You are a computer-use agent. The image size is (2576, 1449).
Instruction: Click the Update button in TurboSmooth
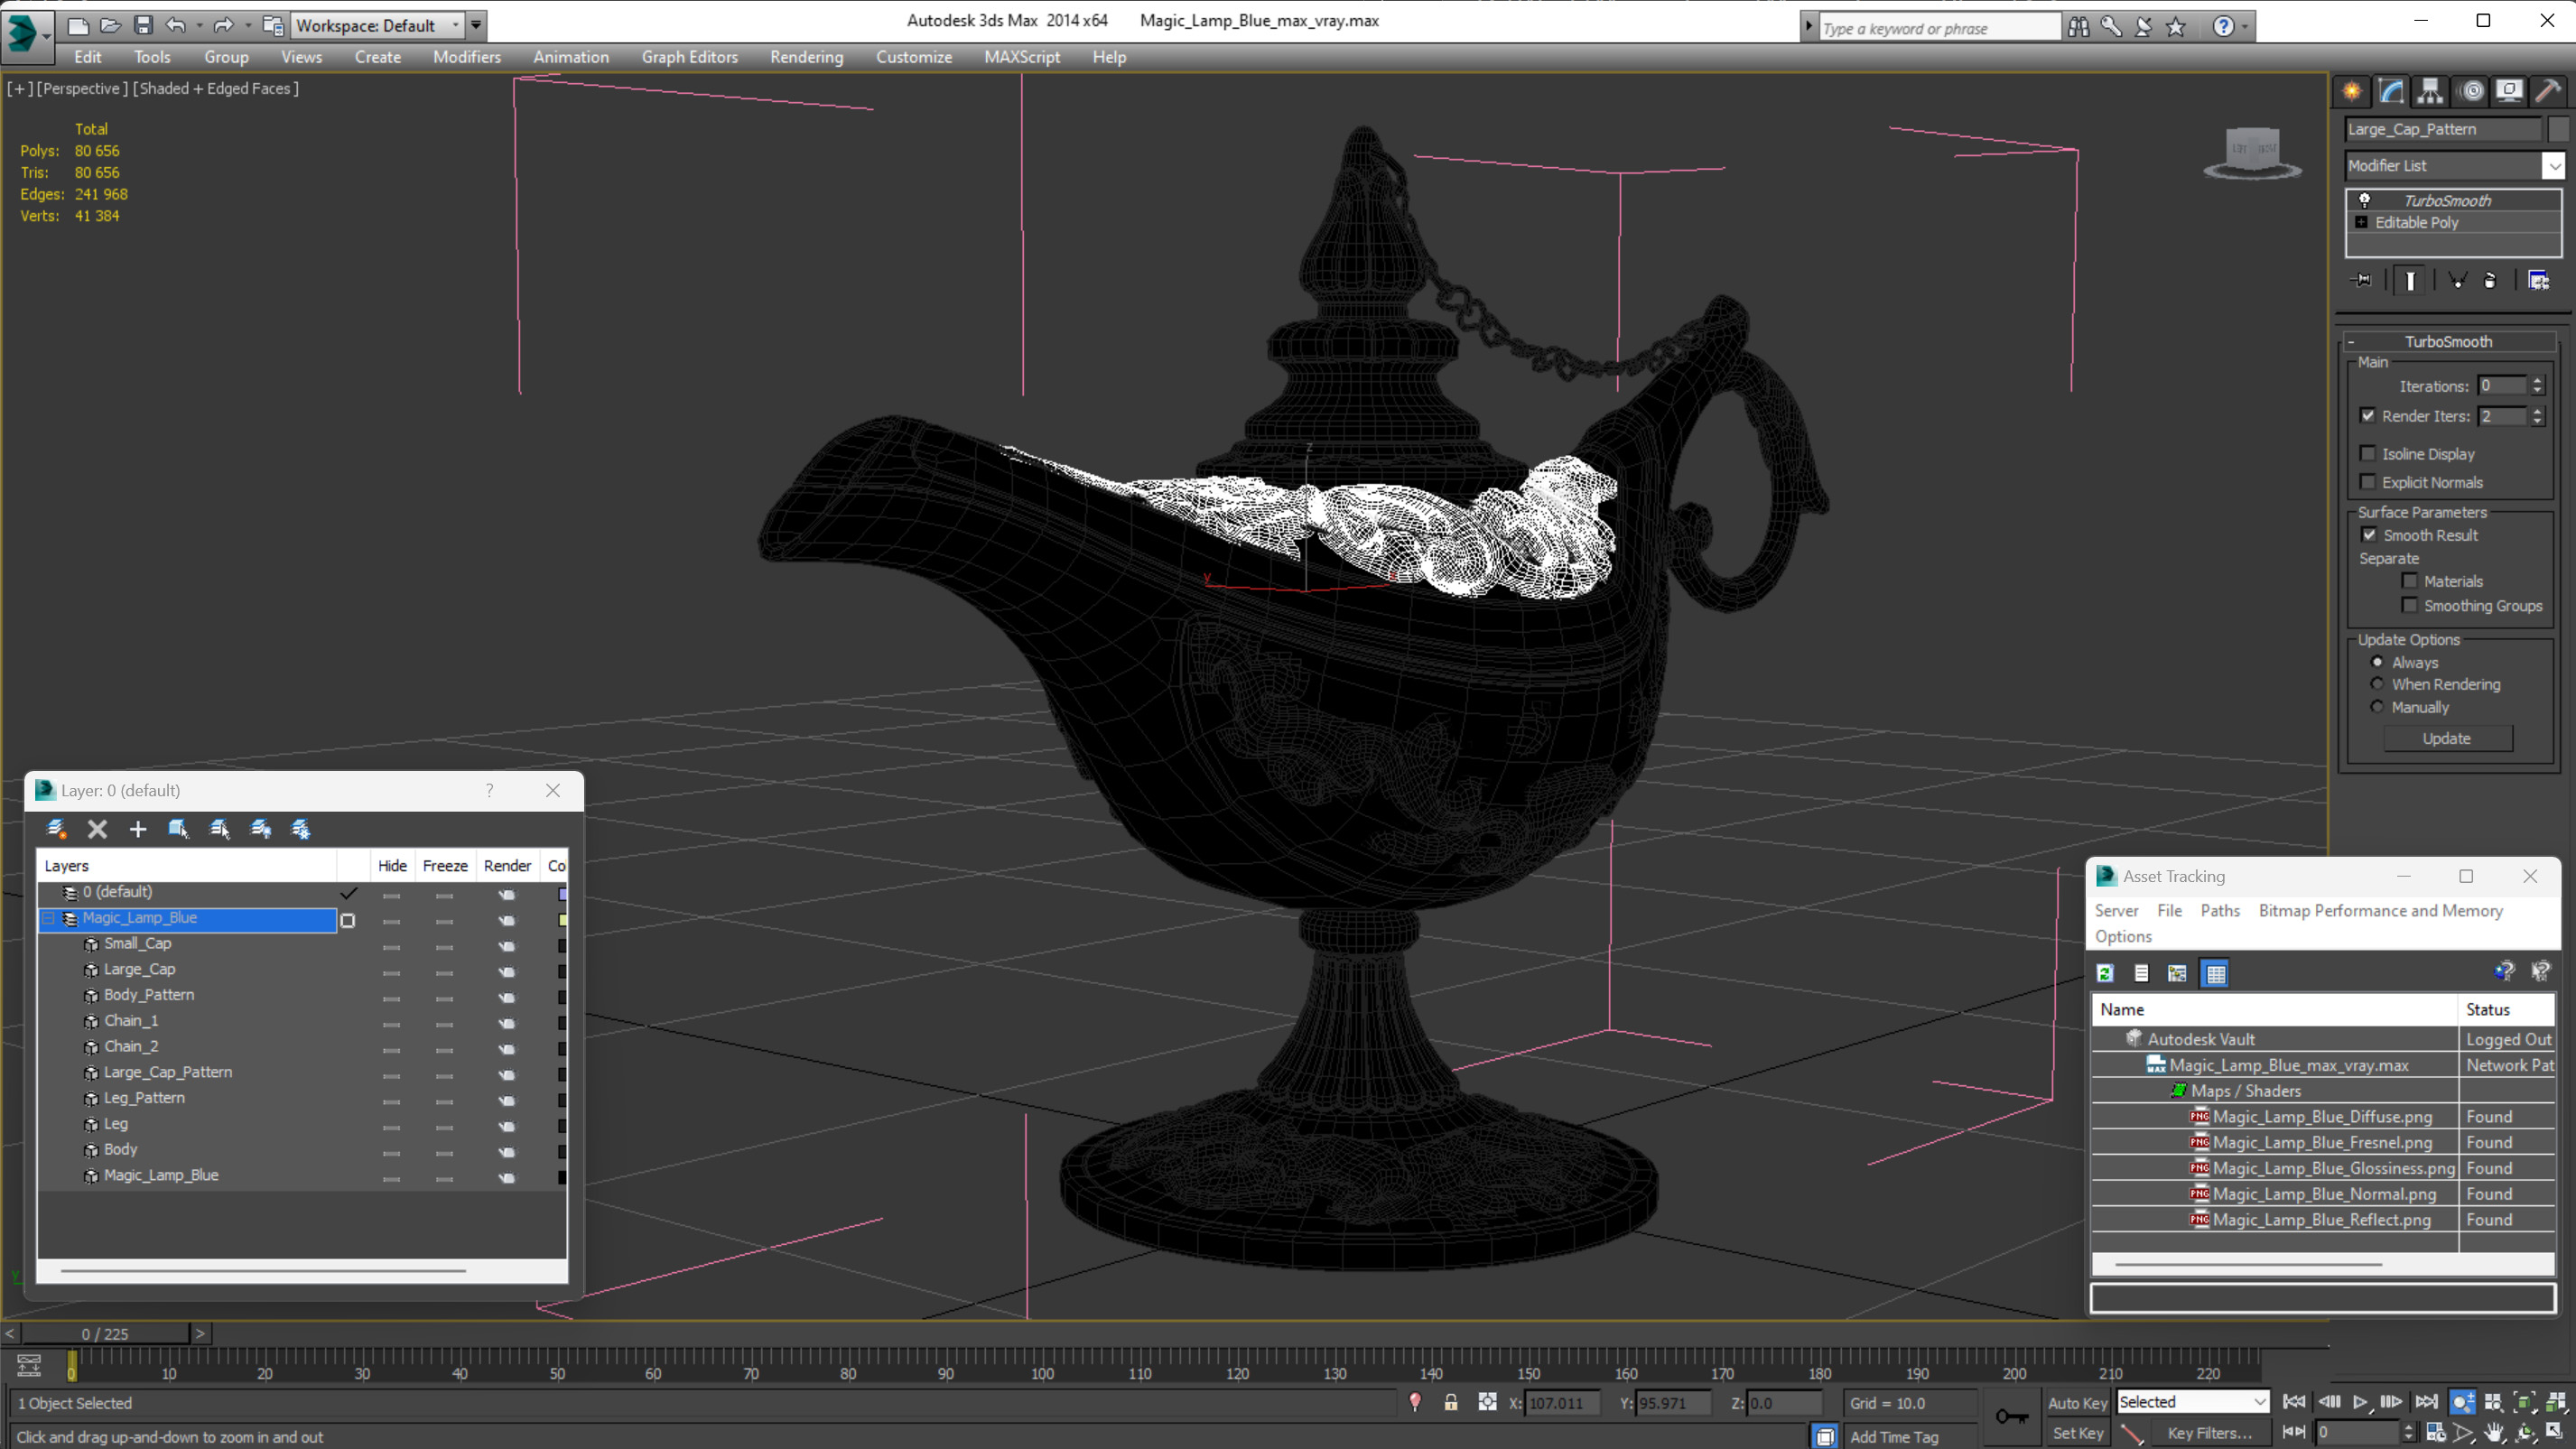click(2447, 739)
